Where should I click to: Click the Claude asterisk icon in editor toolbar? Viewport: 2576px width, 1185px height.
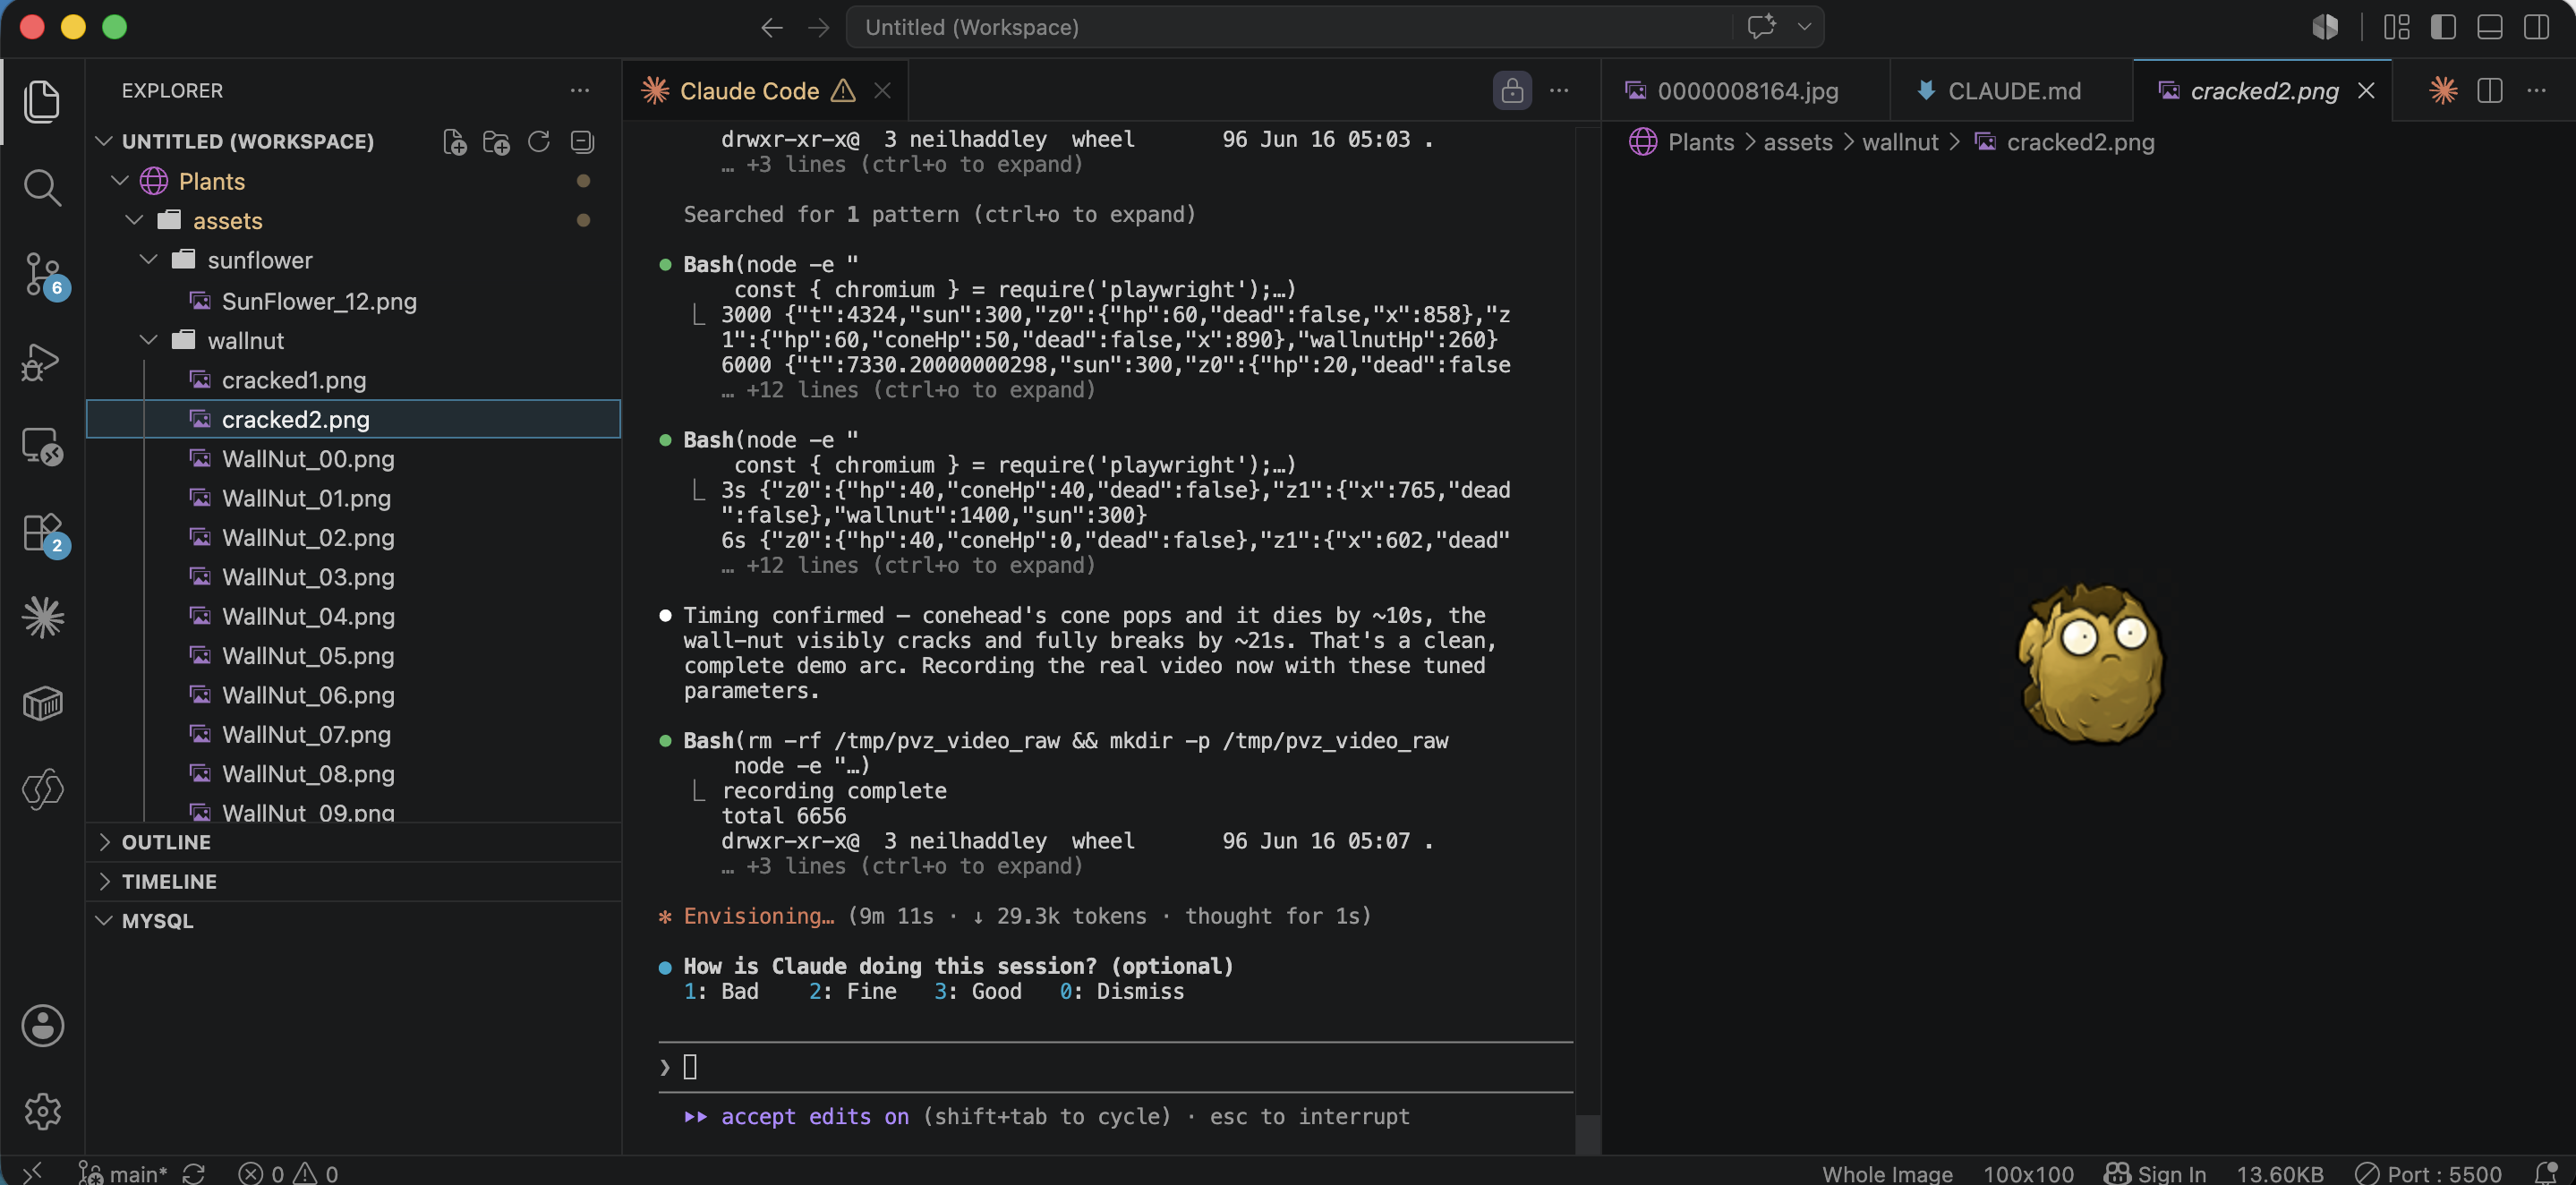tap(2443, 91)
